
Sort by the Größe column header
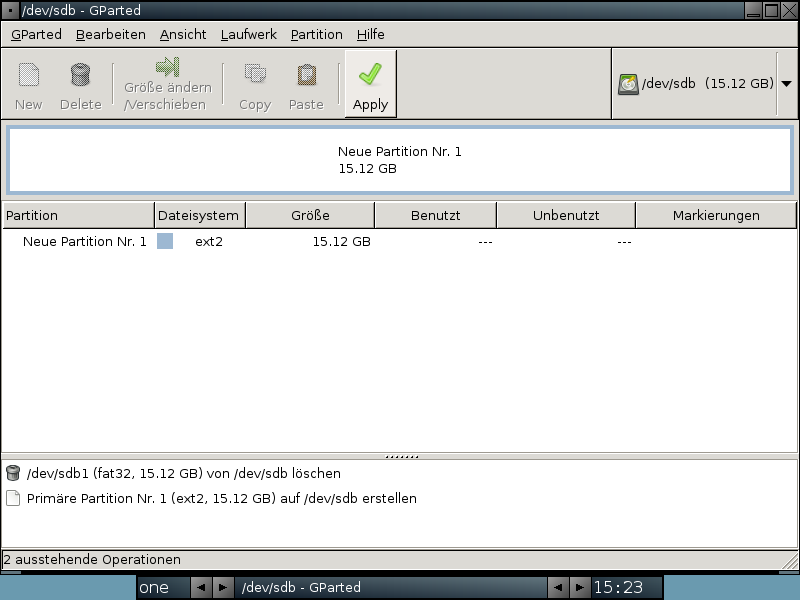coord(310,215)
